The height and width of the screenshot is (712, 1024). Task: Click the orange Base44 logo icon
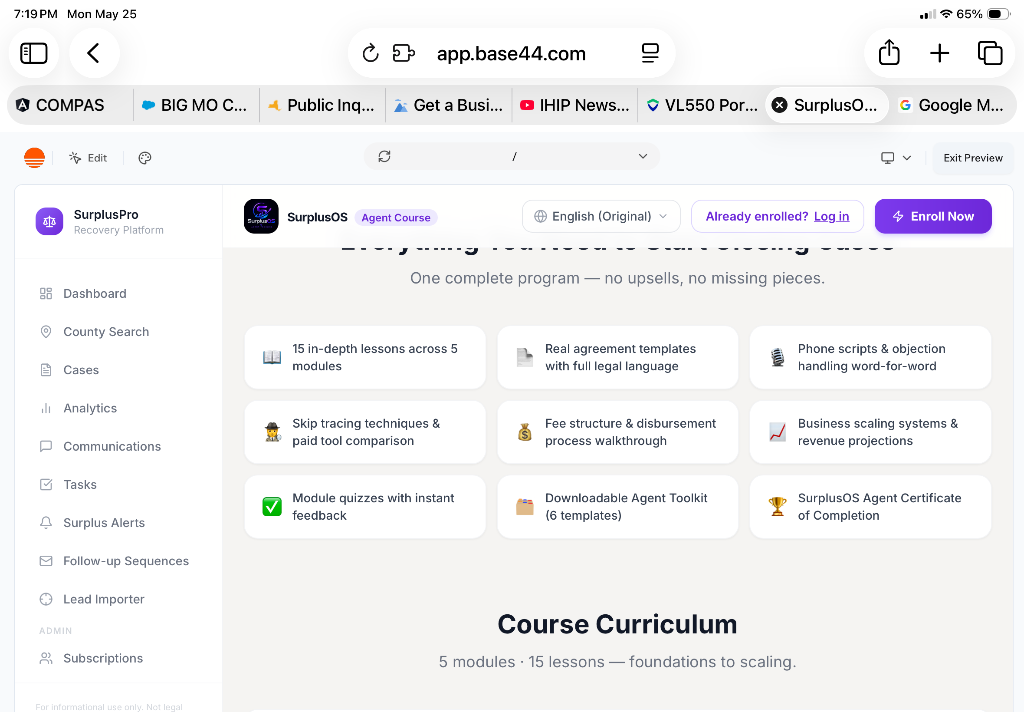(34, 157)
